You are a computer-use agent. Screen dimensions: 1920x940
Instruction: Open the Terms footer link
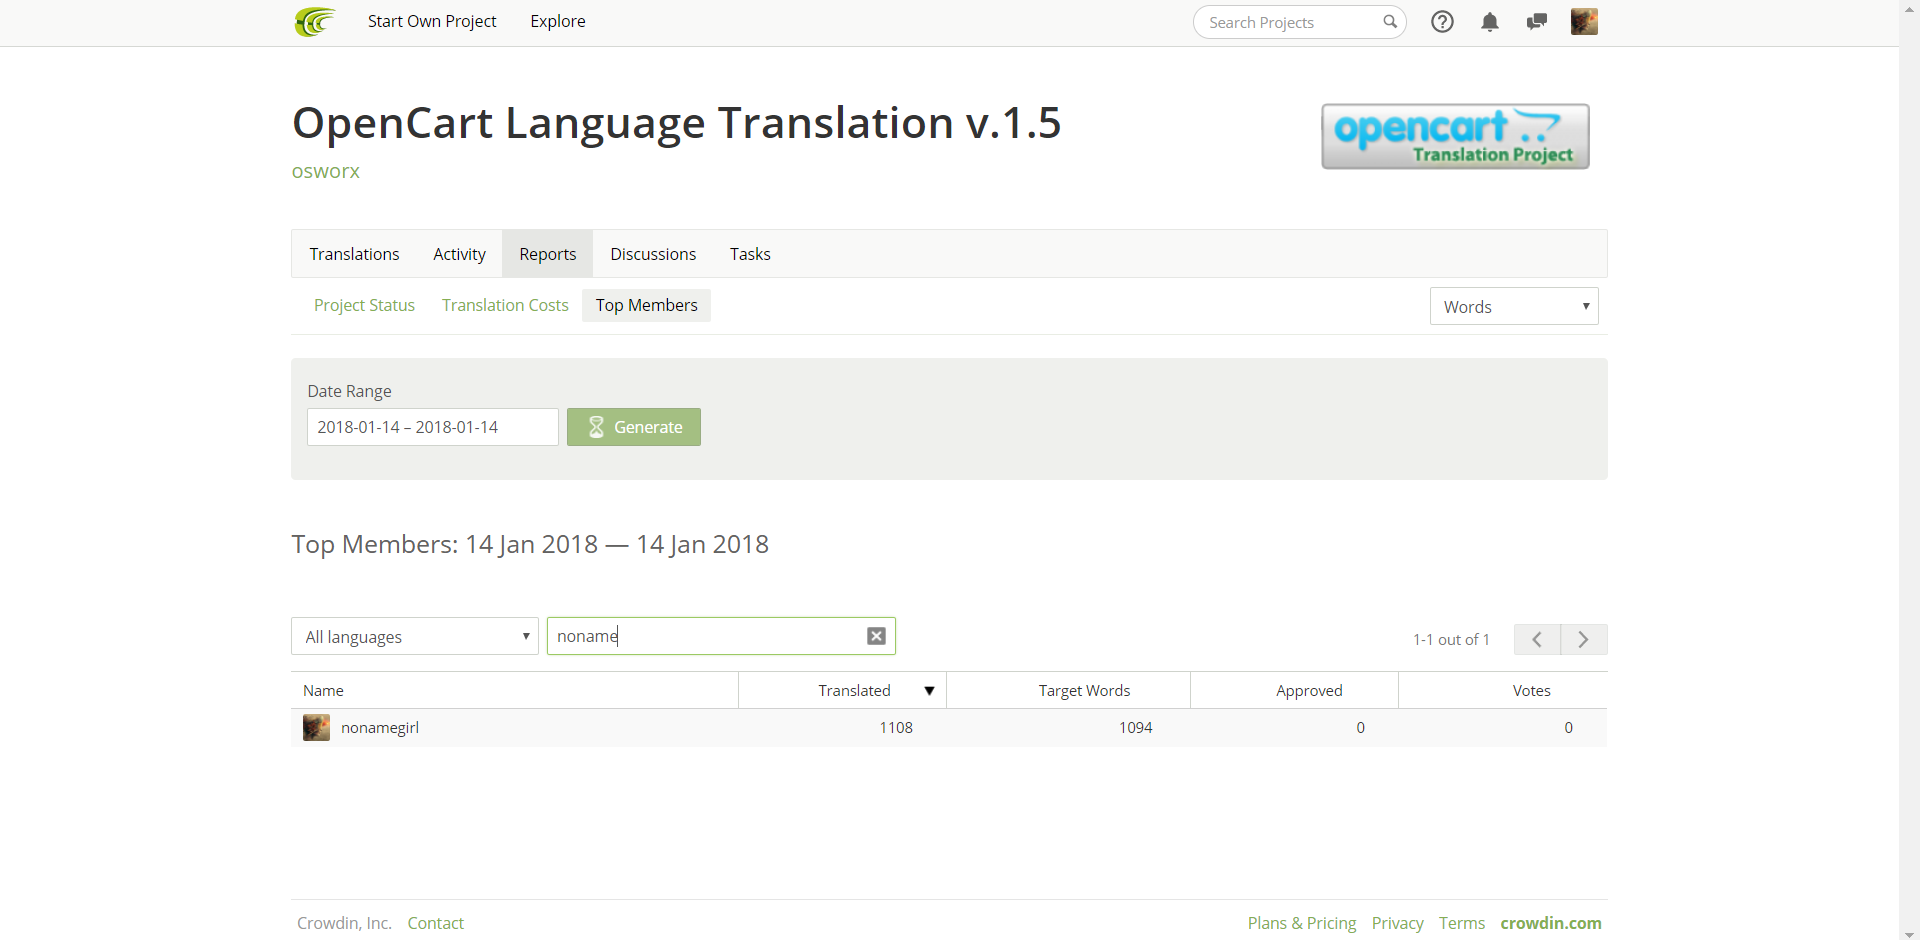[x=1462, y=923]
